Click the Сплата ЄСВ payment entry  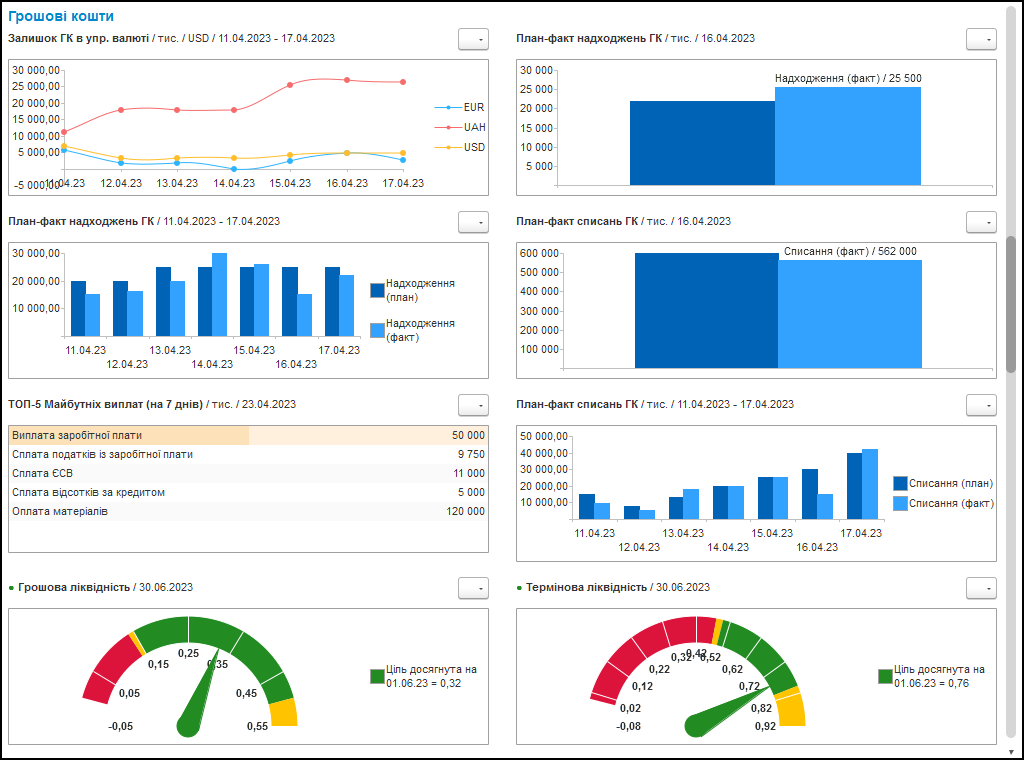click(247, 473)
